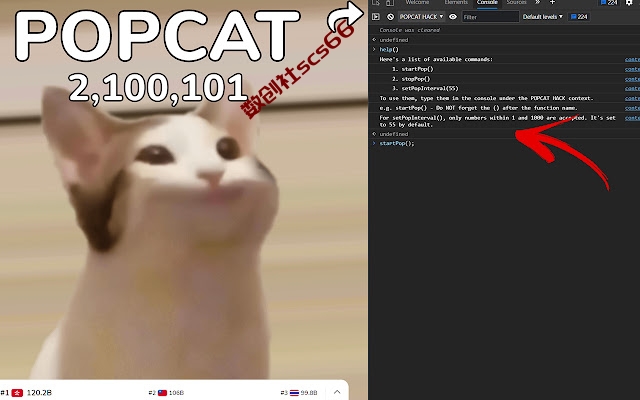Click the 224 issues counter beside Default levels
640x400 pixels.
(x=578, y=17)
